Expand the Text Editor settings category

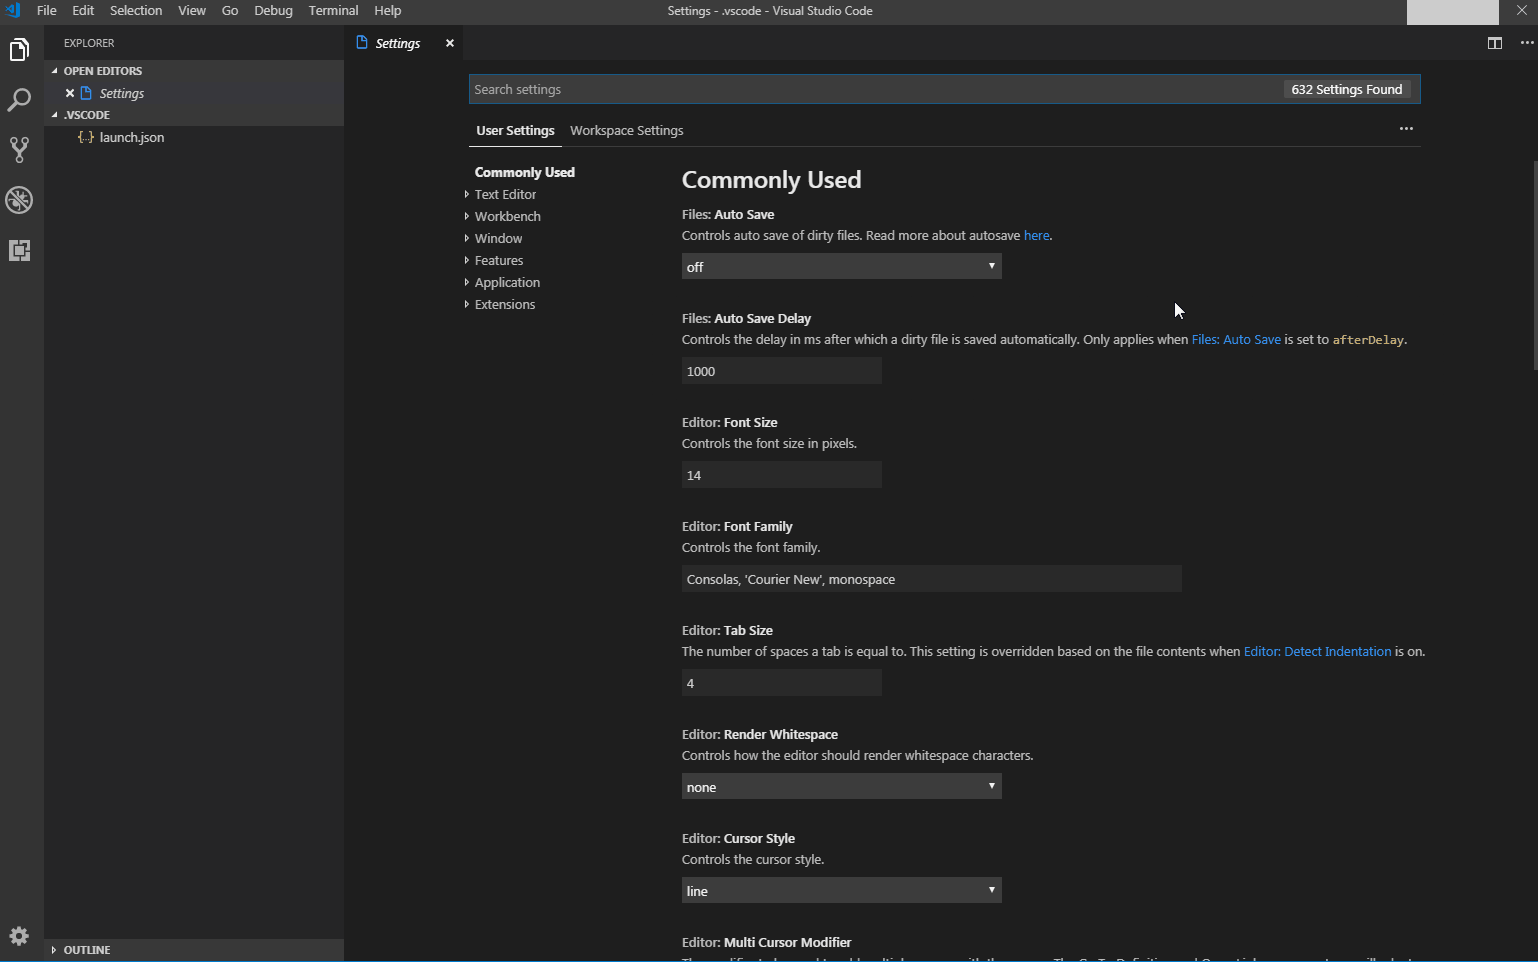pos(505,194)
